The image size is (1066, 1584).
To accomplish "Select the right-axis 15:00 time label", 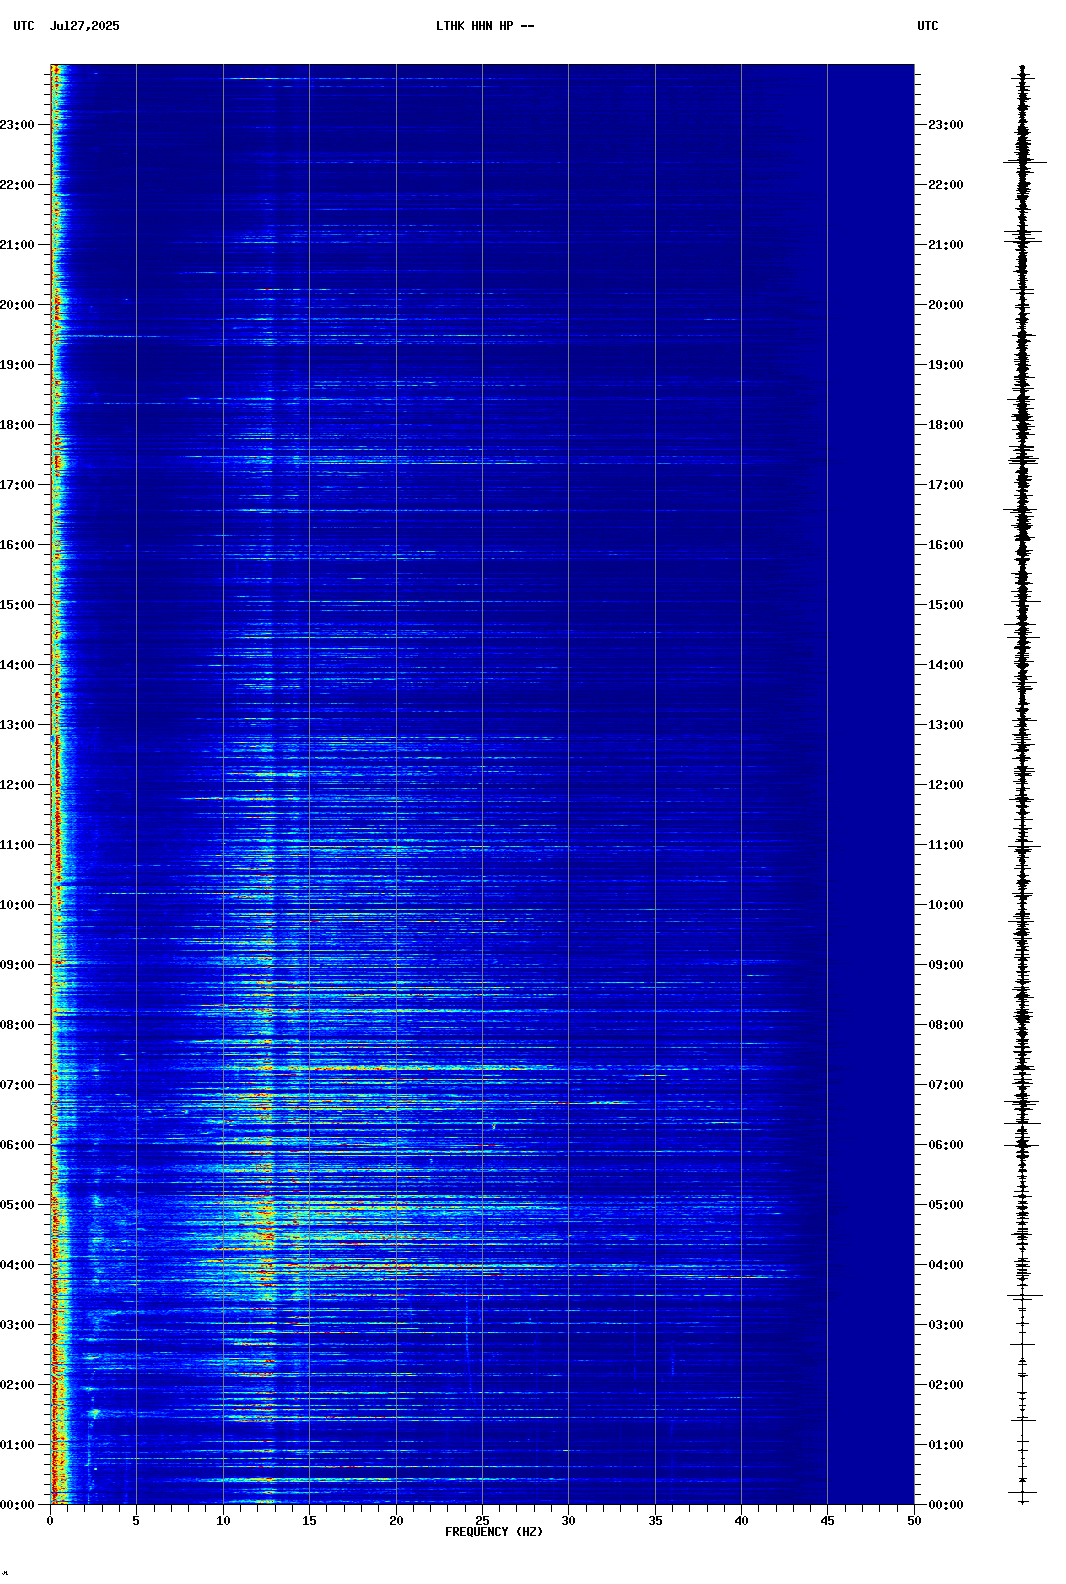I will (946, 605).
